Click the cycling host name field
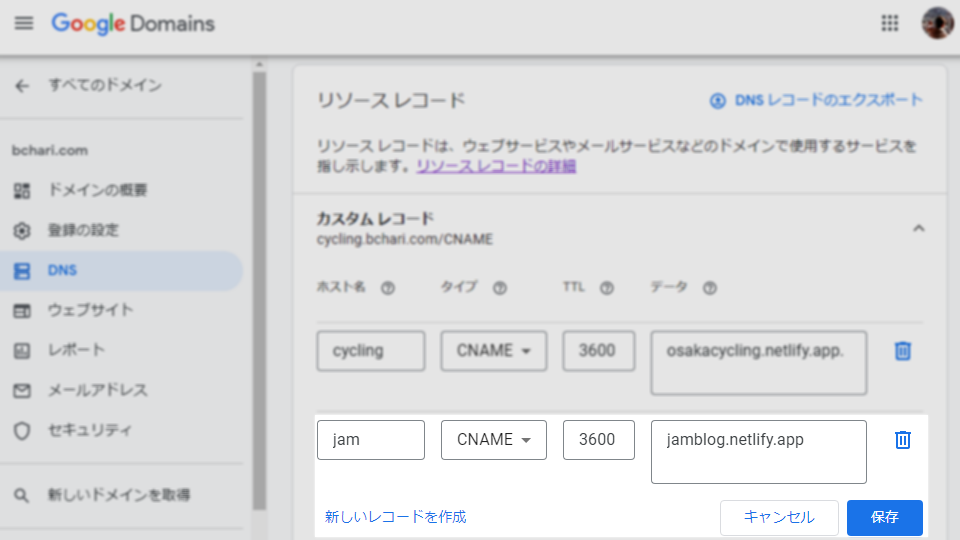The height and width of the screenshot is (540, 960). click(371, 351)
